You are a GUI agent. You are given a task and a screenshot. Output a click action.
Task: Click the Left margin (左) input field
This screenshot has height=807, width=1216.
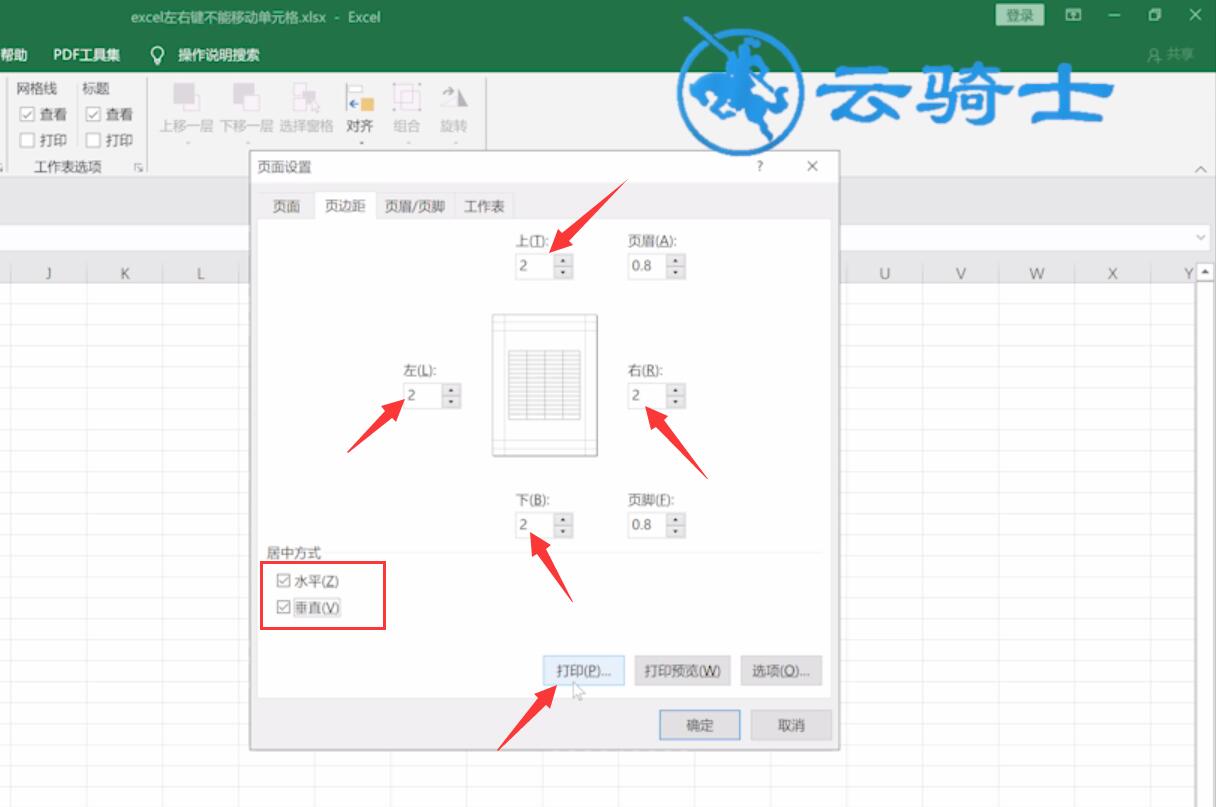423,395
